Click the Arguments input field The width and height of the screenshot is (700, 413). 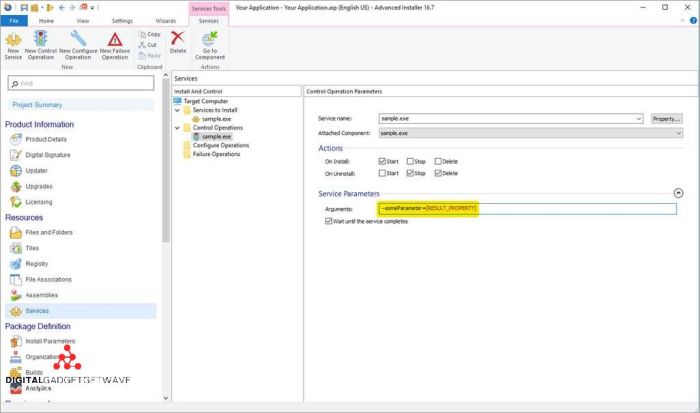point(527,209)
